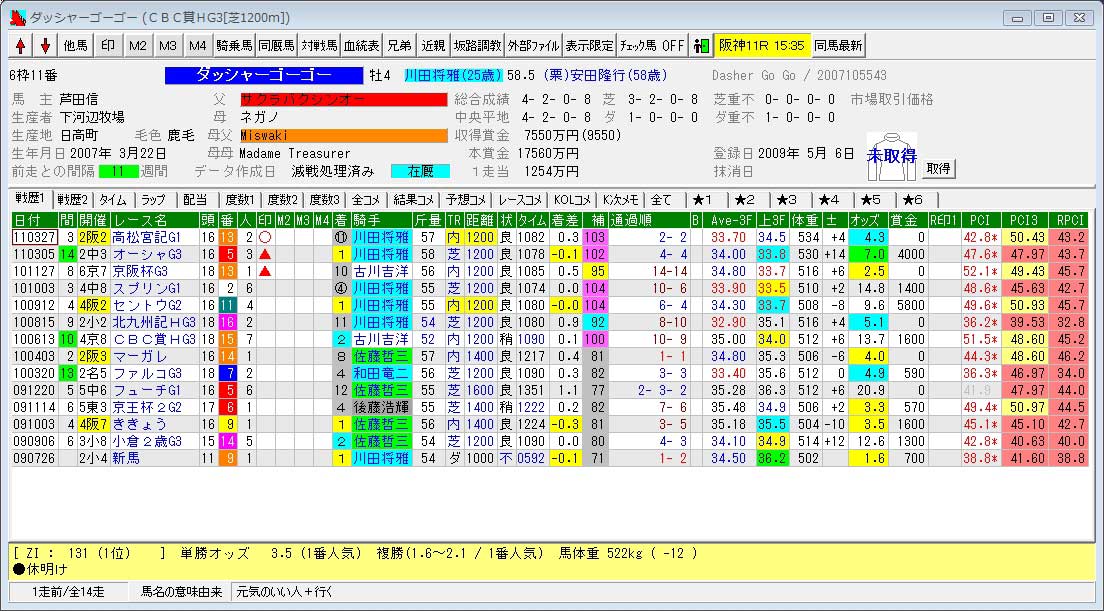Open the ★6 star tab
1104x611 pixels.
(913, 199)
